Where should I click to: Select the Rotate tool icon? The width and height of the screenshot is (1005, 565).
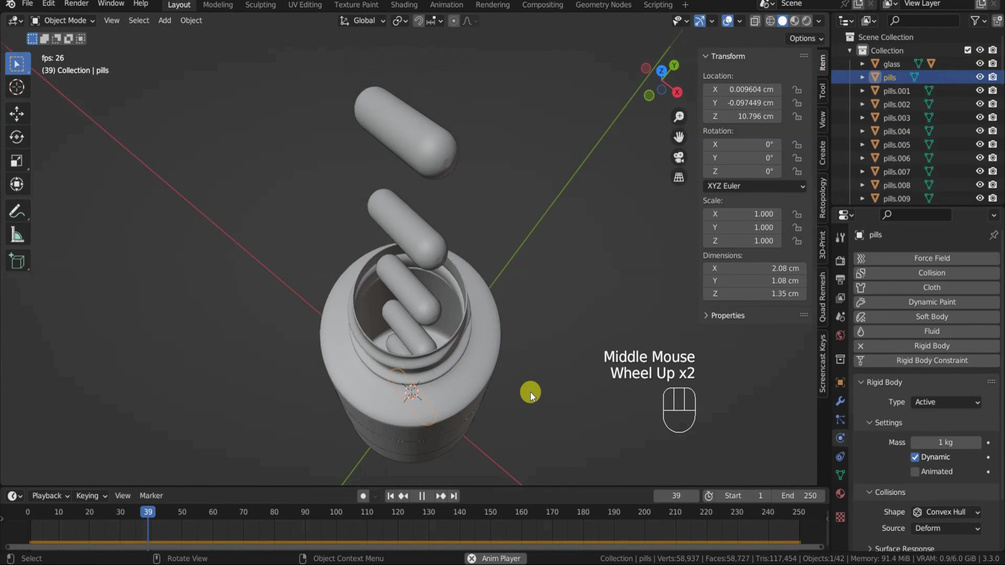[17, 137]
